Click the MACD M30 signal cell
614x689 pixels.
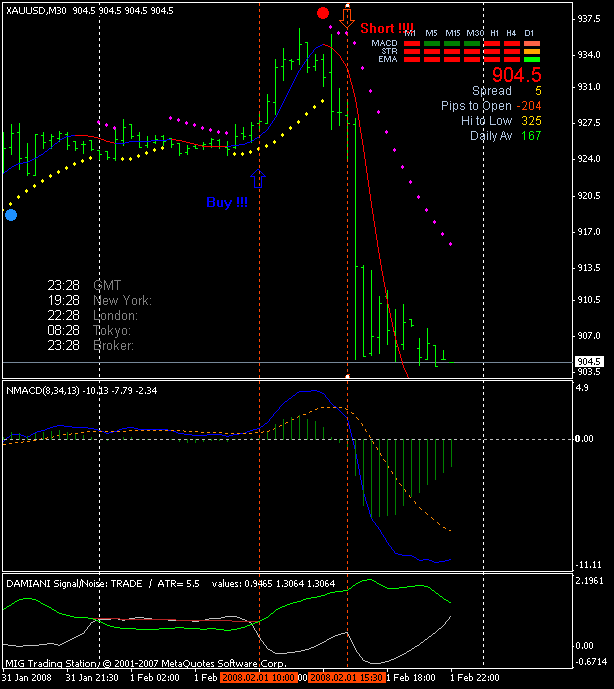pyautogui.click(x=472, y=44)
